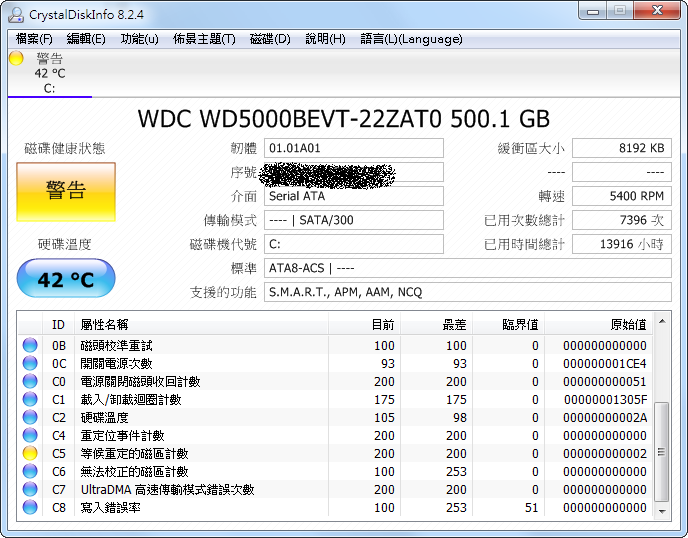Click the 屬性名稱 column header

coord(201,325)
